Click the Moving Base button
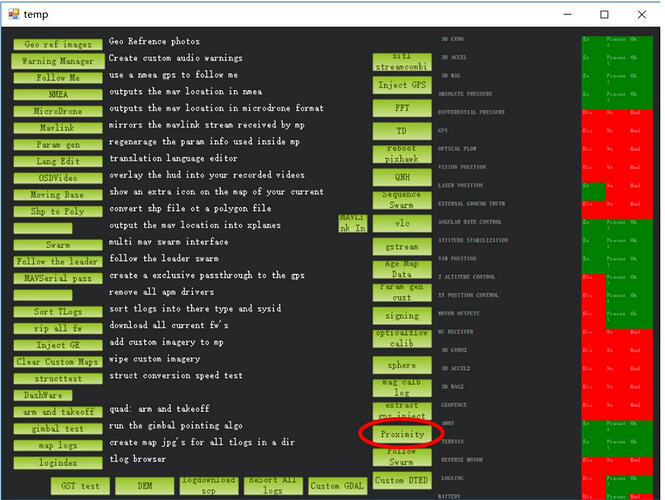This screenshot has height=500, width=665. pos(58,195)
